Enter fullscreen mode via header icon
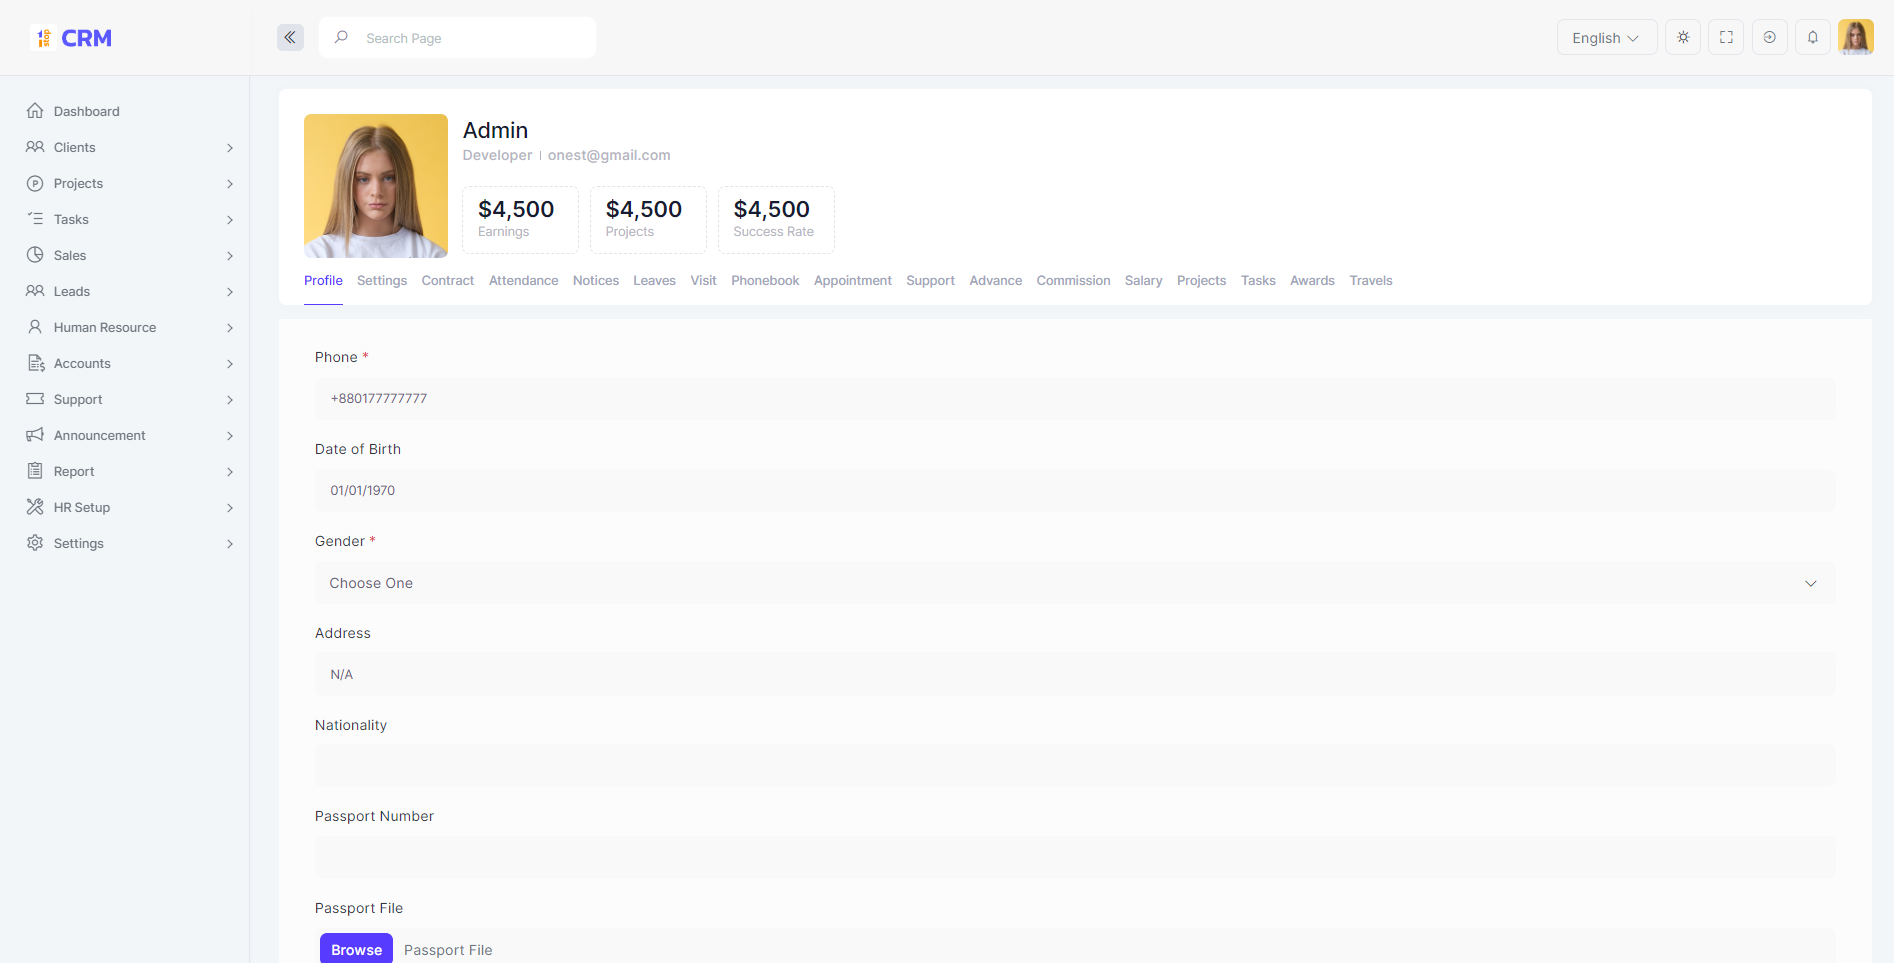The height and width of the screenshot is (963, 1894). coord(1726,38)
